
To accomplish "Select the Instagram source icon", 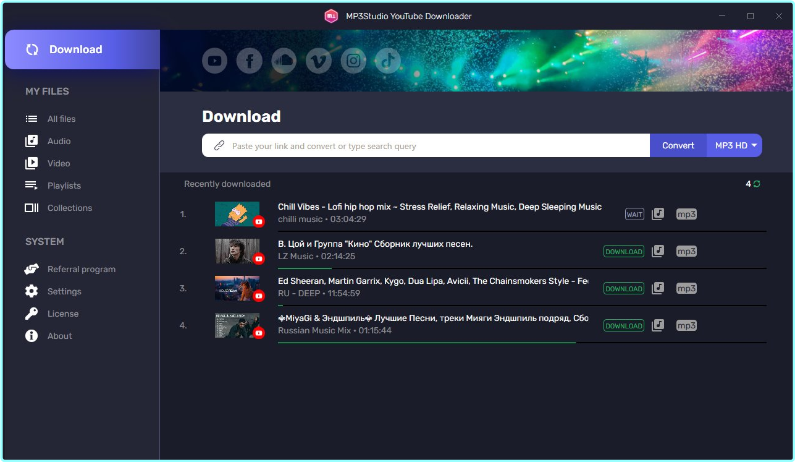I will pos(353,61).
